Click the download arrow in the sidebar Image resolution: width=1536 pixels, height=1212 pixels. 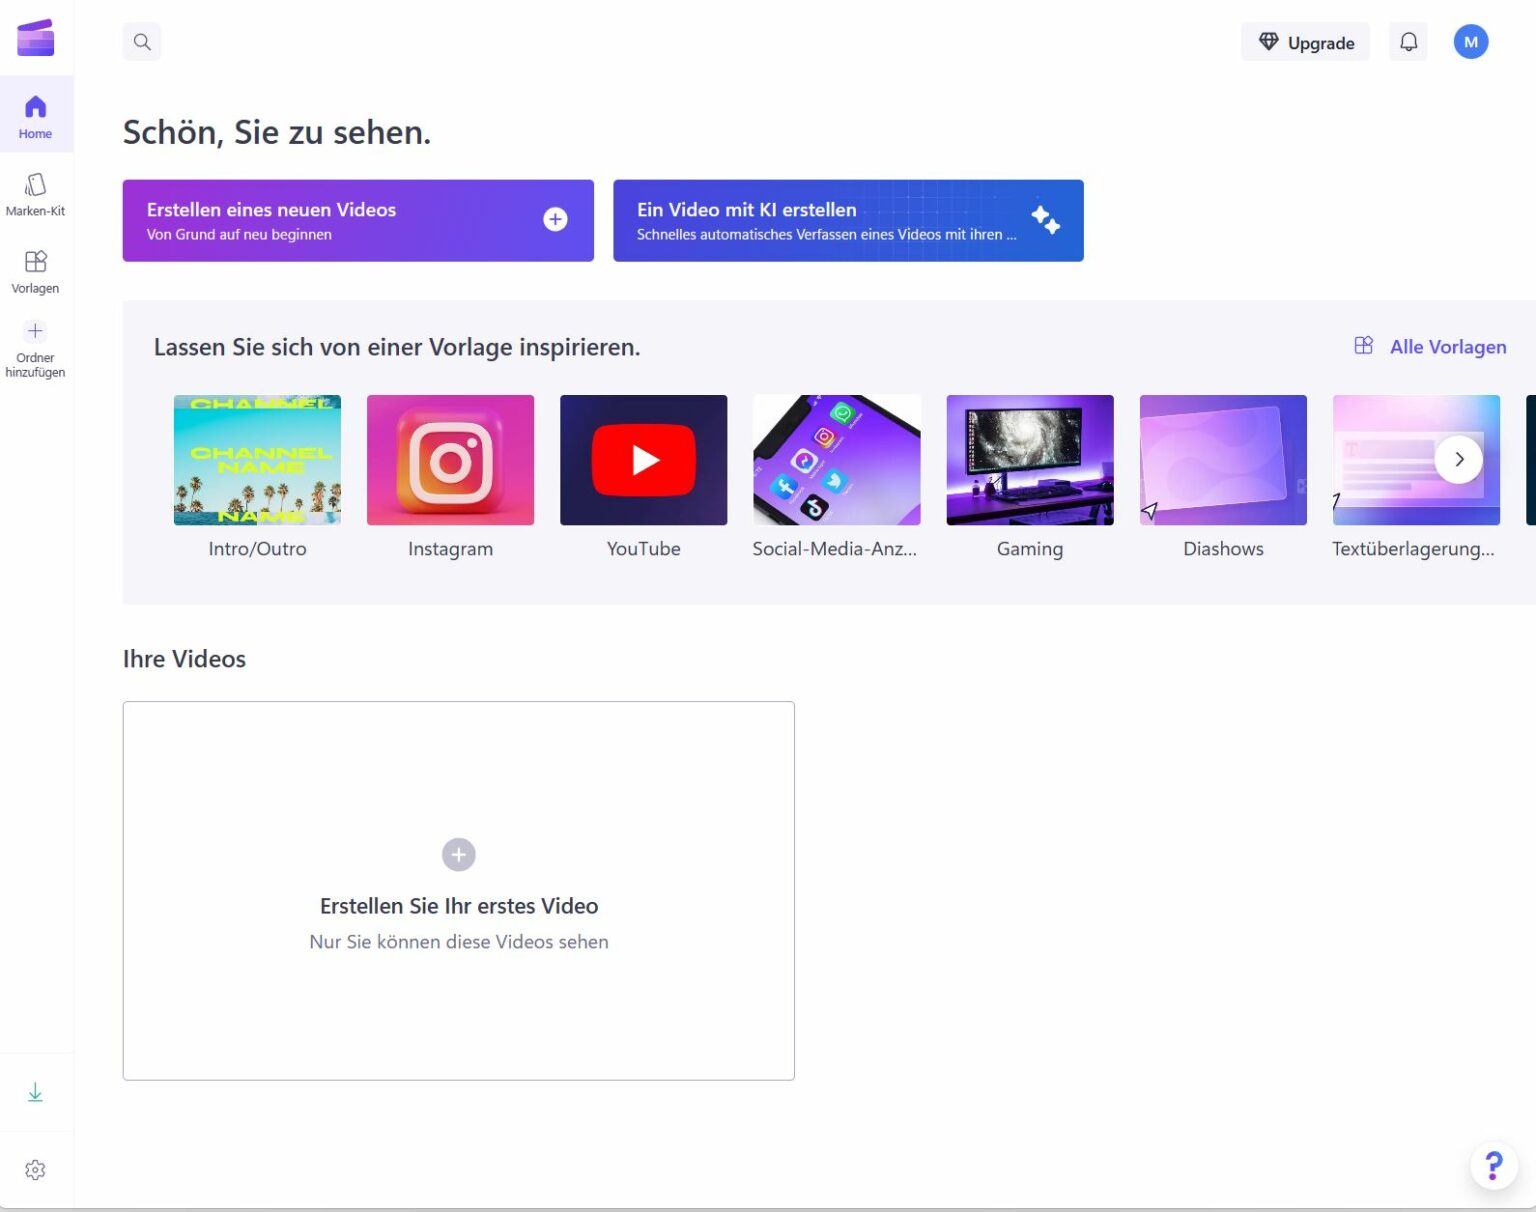(35, 1092)
